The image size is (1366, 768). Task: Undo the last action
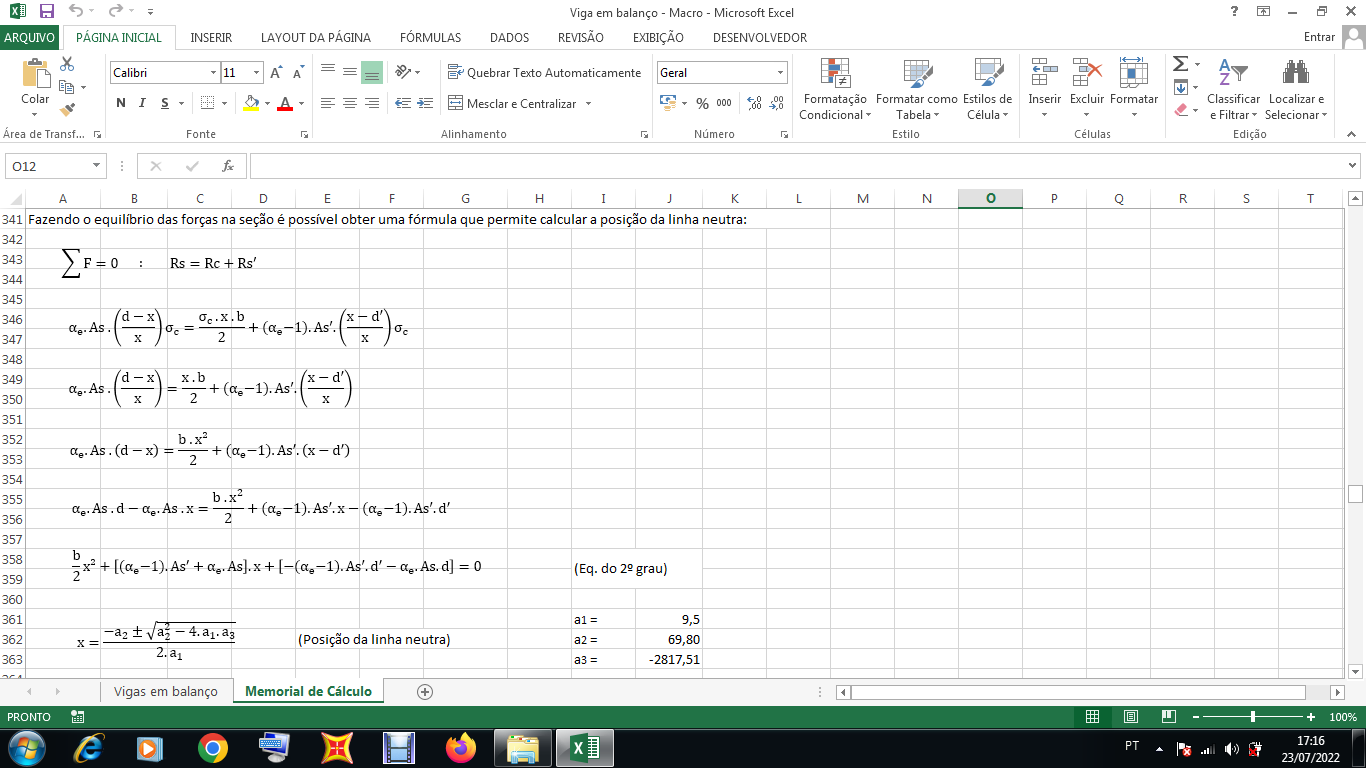point(76,11)
